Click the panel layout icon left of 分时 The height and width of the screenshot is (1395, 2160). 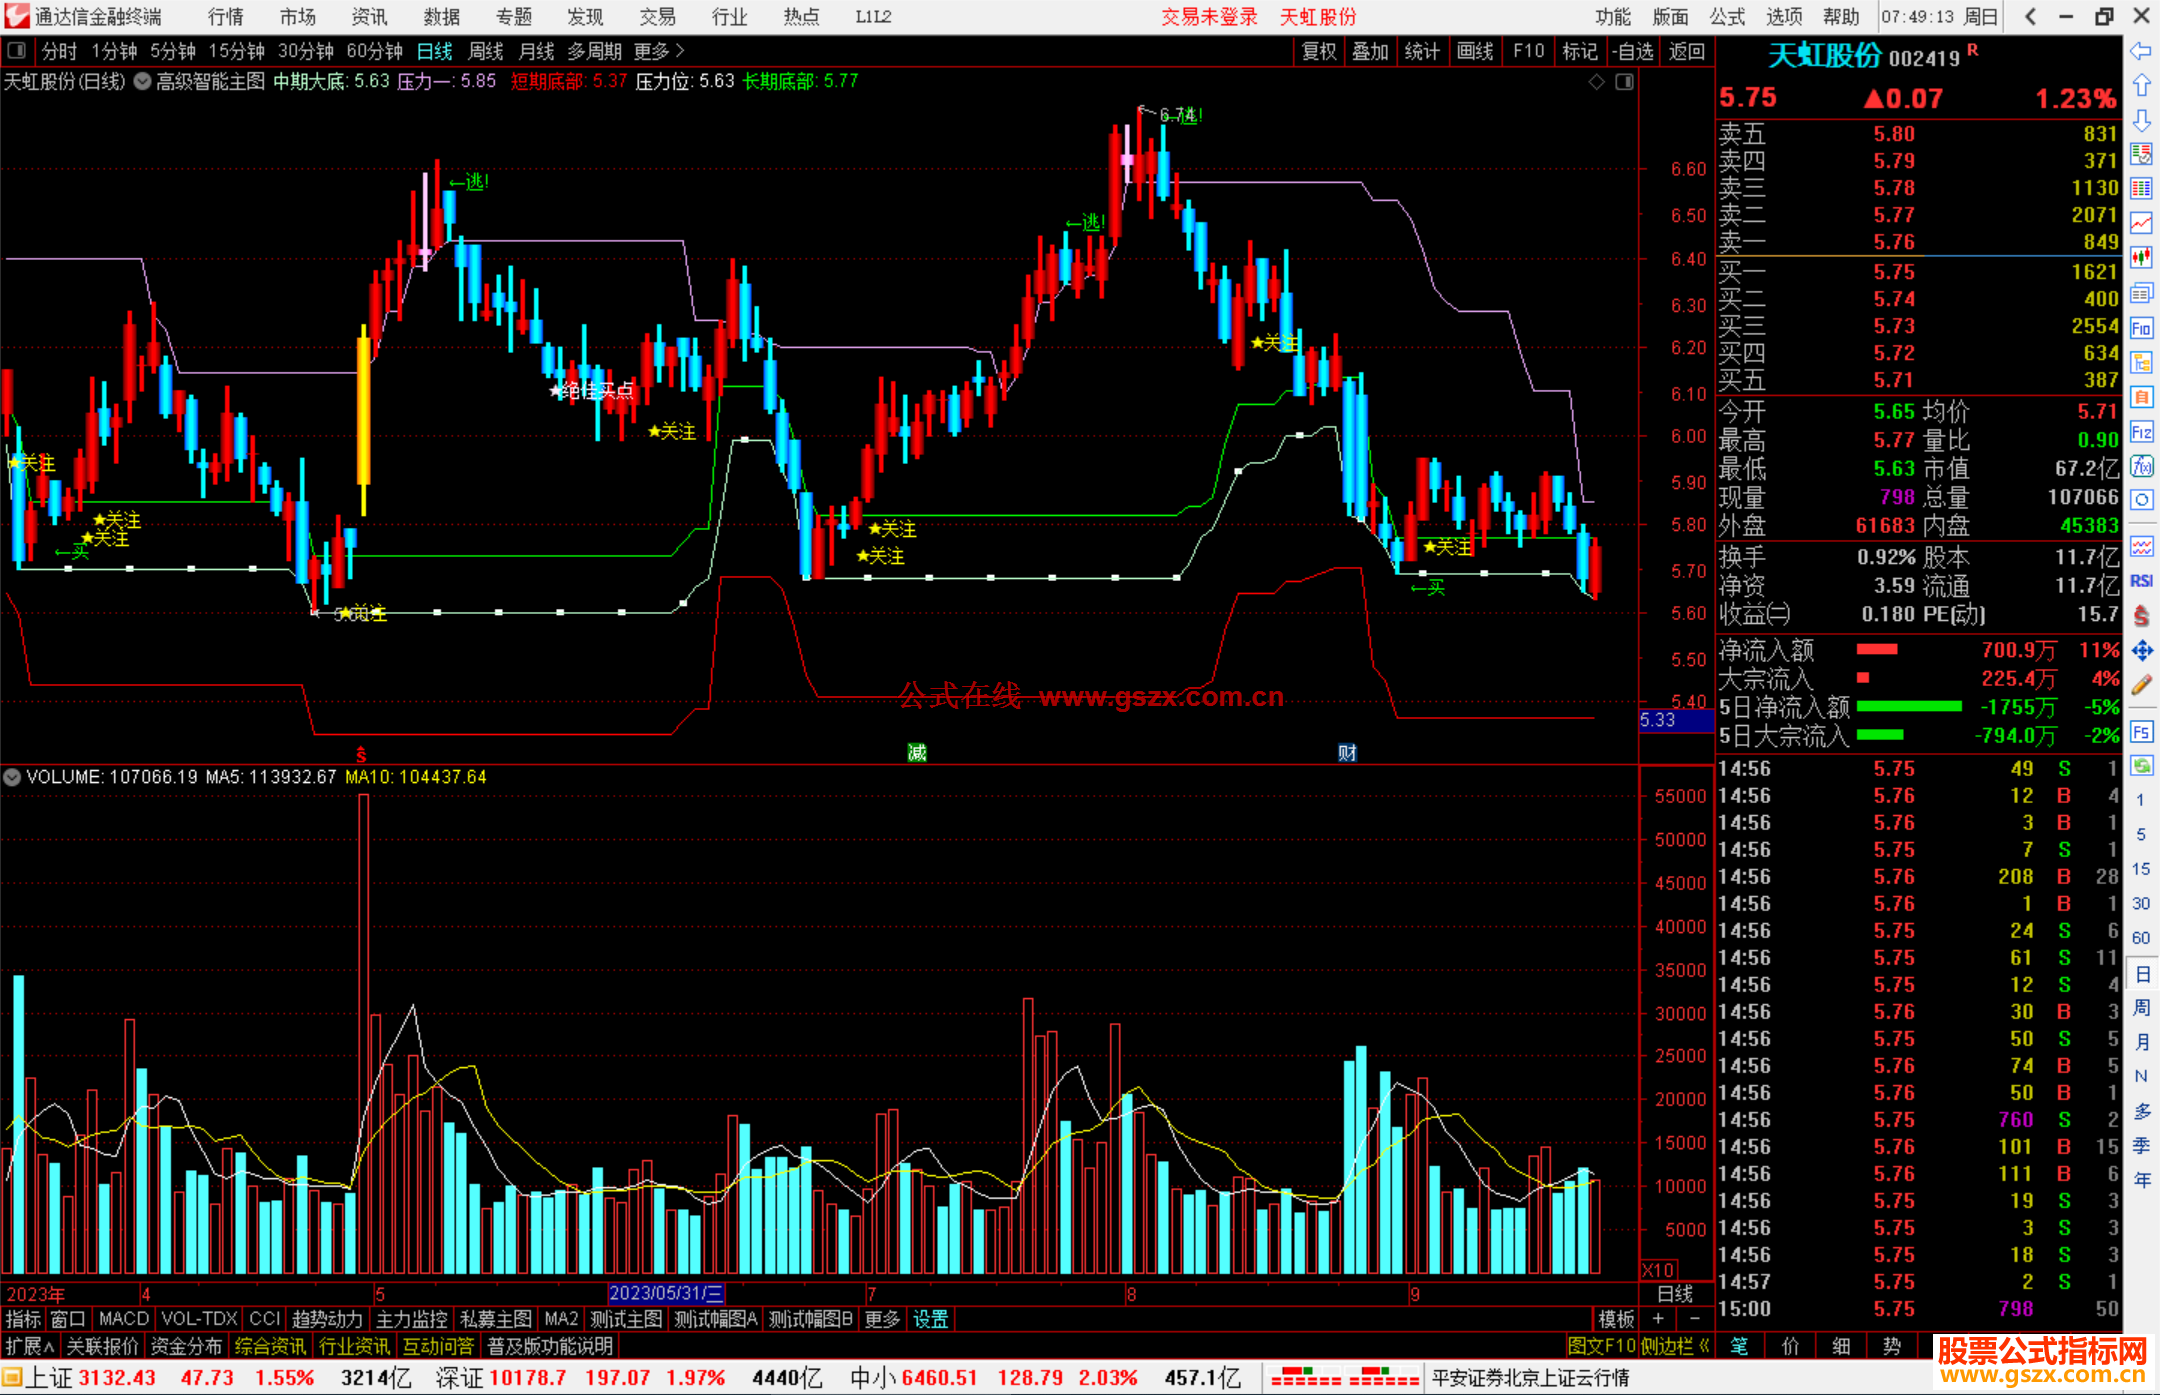pos(16,50)
